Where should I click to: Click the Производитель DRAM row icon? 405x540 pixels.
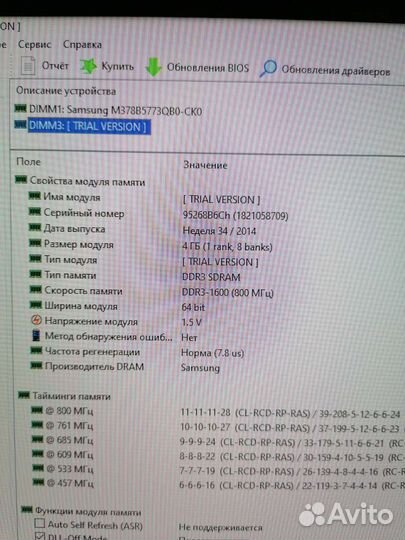[36, 365]
